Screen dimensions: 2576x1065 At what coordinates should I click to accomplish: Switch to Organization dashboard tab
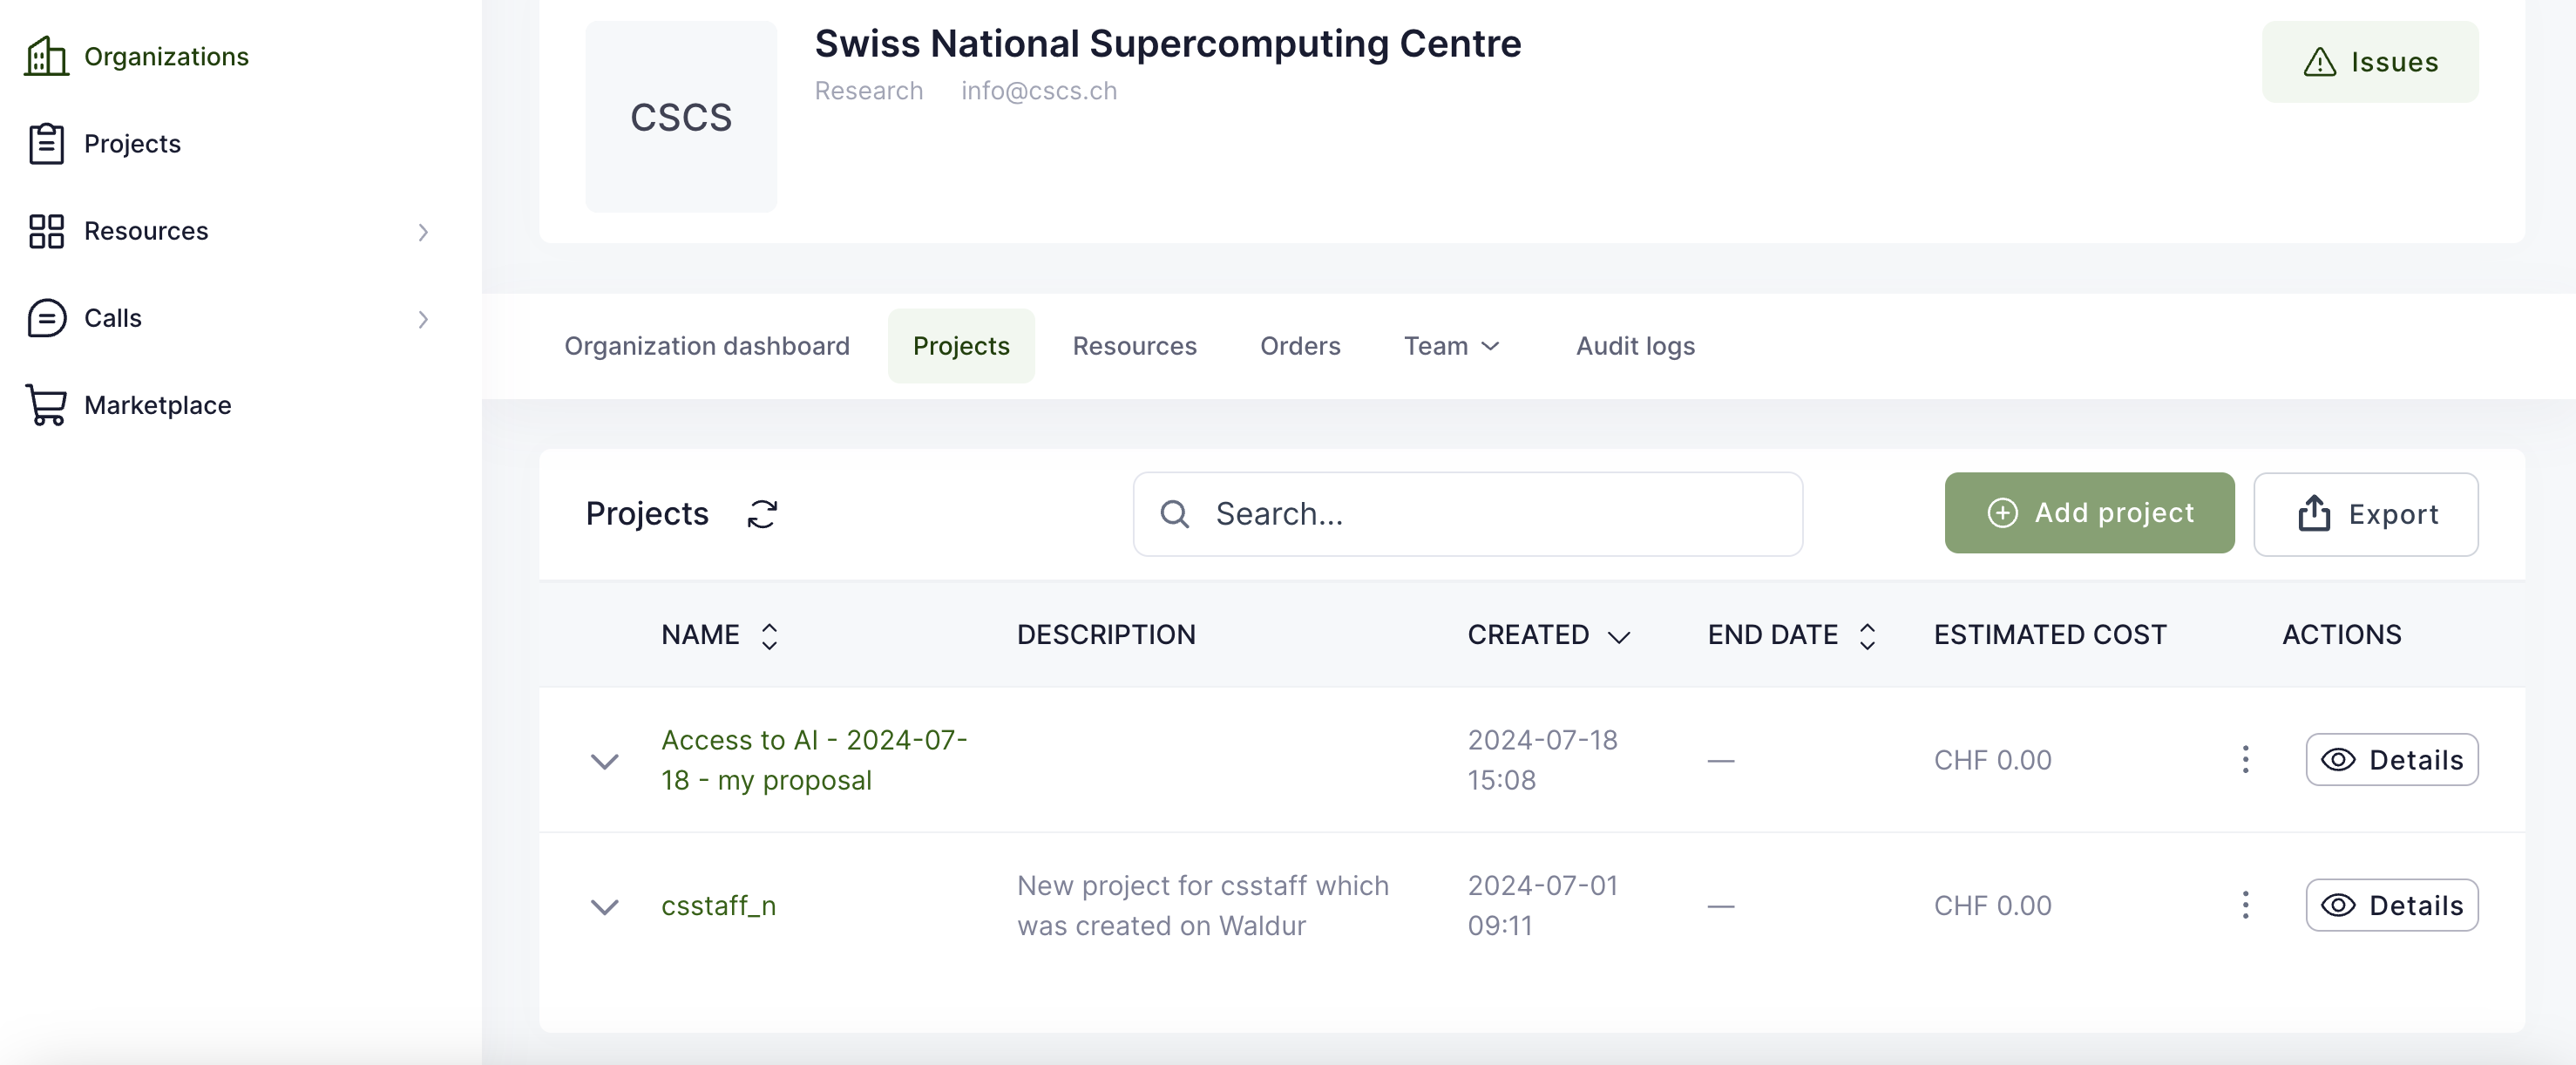[707, 346]
